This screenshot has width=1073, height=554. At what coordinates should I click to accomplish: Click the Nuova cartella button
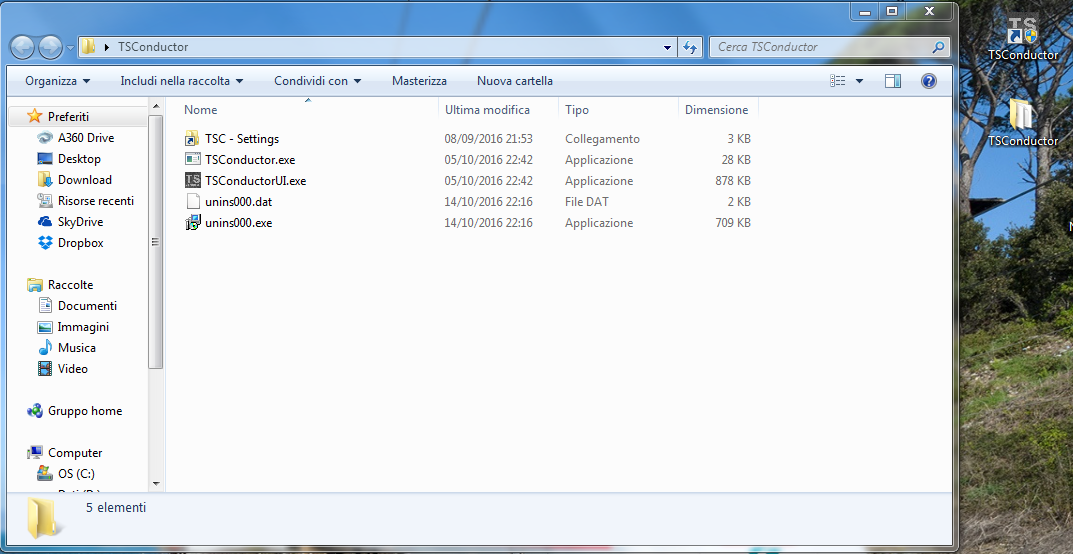click(515, 81)
